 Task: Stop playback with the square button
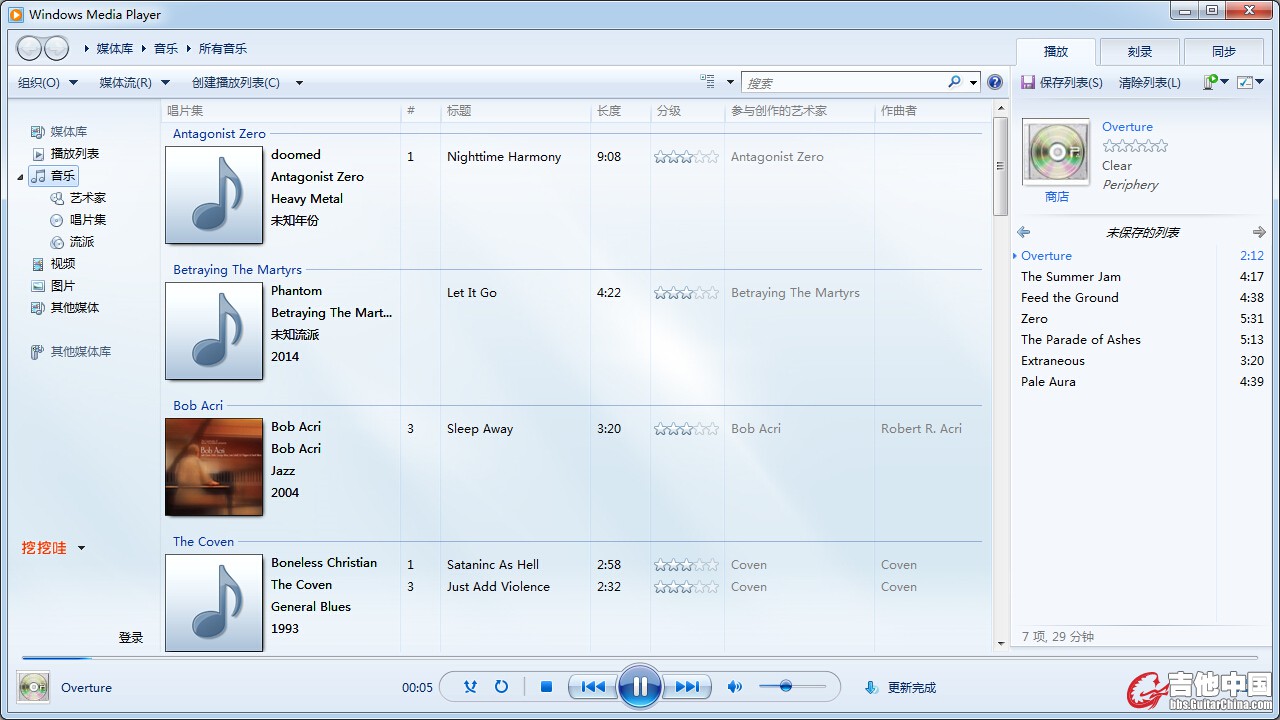tap(546, 687)
